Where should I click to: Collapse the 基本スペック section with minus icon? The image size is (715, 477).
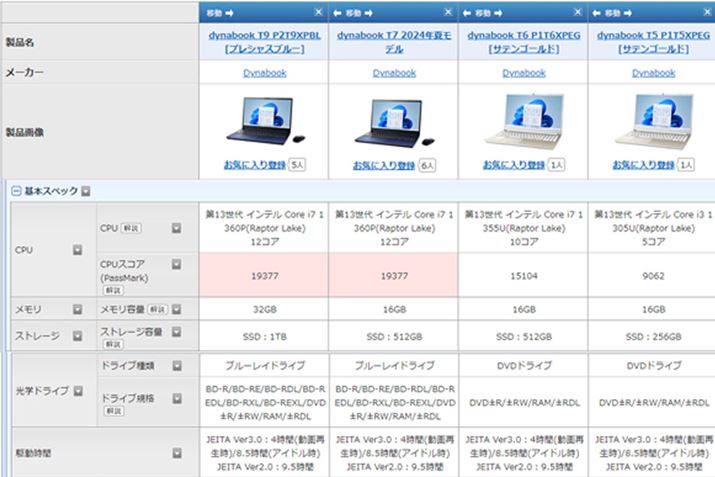tap(16, 190)
